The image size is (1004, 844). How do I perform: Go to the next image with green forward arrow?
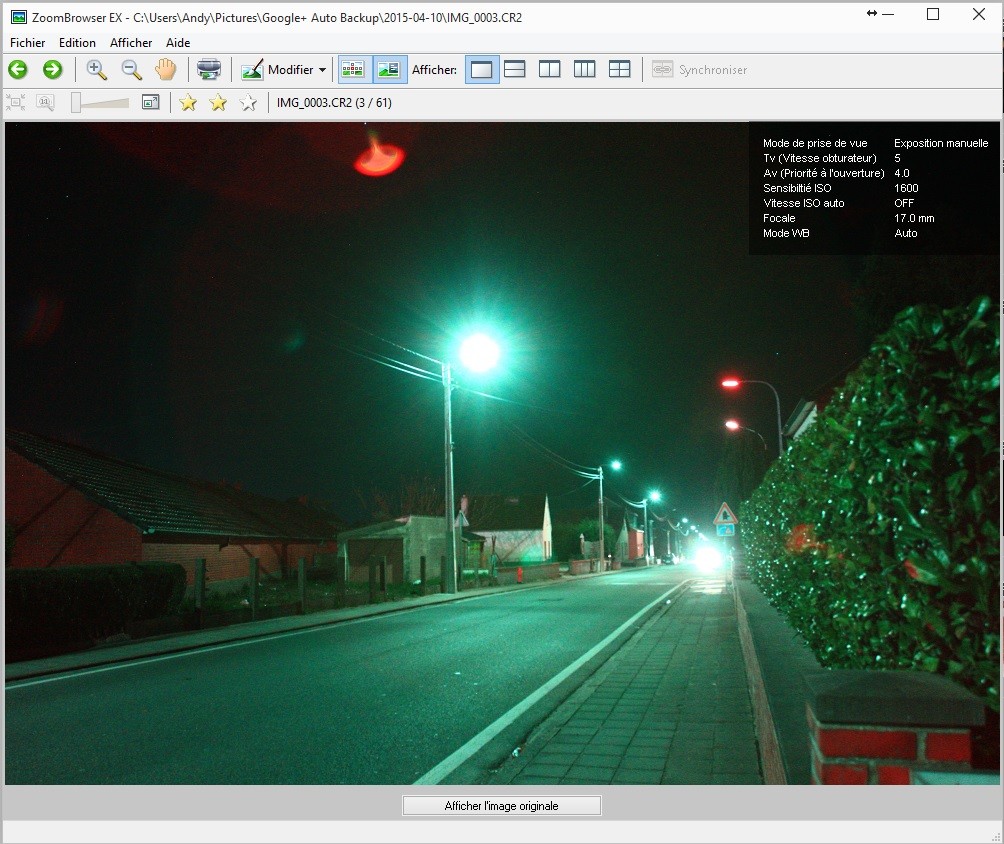pos(53,69)
